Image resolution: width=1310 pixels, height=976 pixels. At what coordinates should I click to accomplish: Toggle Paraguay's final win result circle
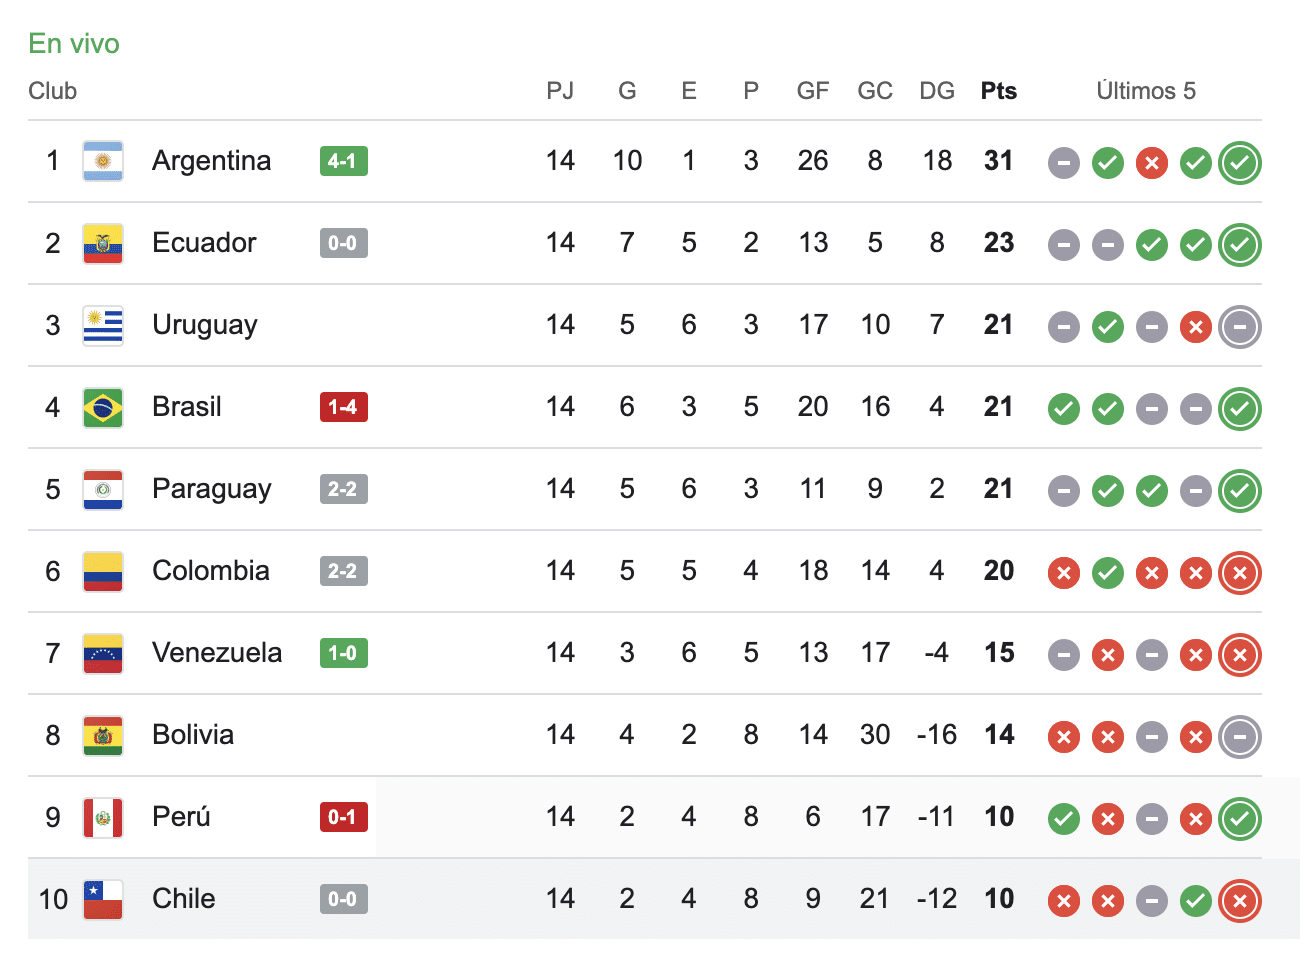point(1240,491)
